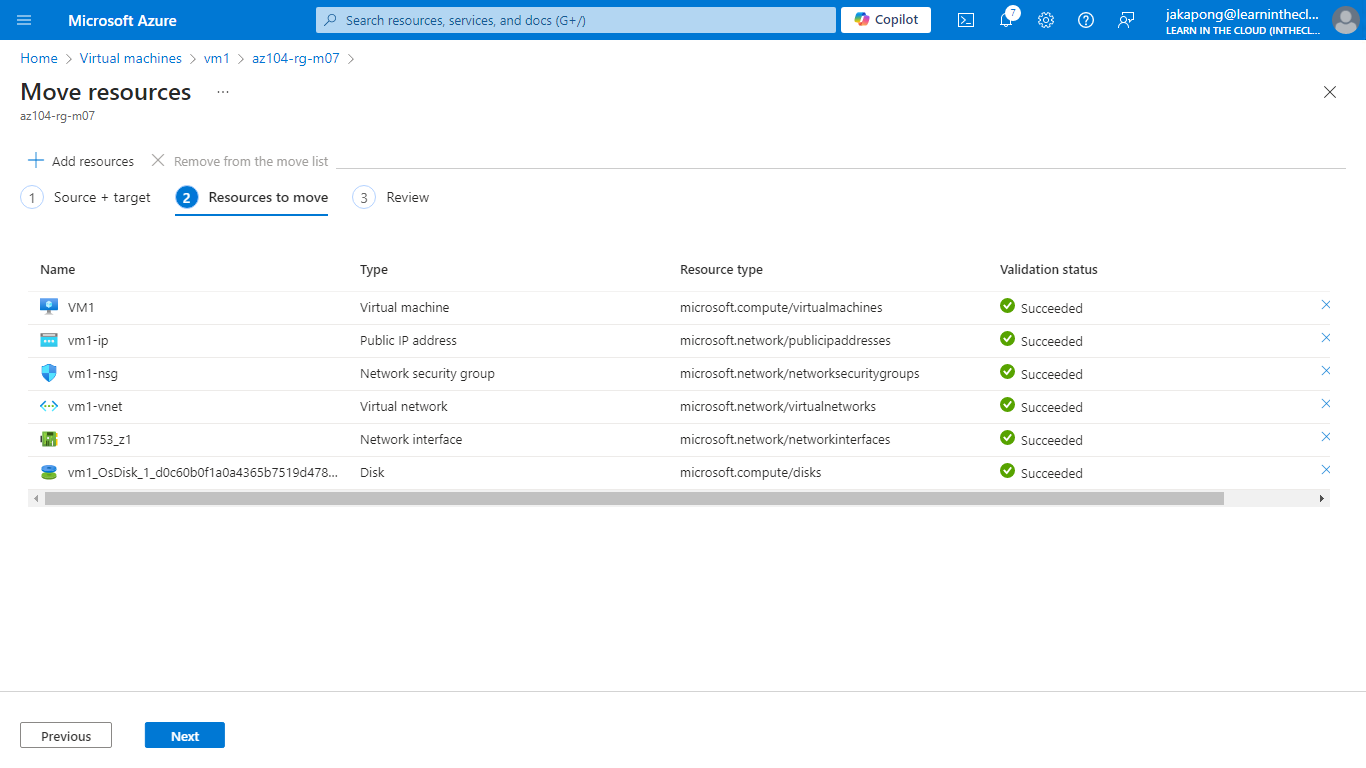Click microsoft.compute/disks cell

pos(750,473)
